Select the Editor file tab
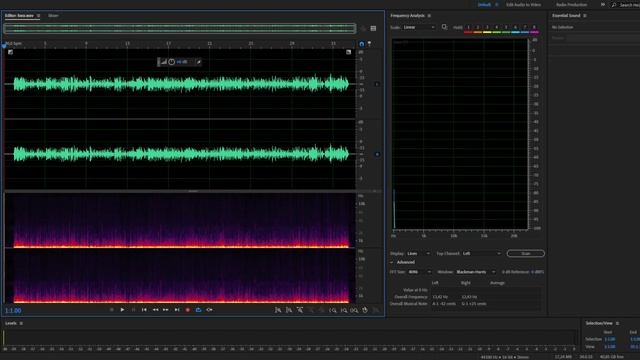 click(19, 16)
